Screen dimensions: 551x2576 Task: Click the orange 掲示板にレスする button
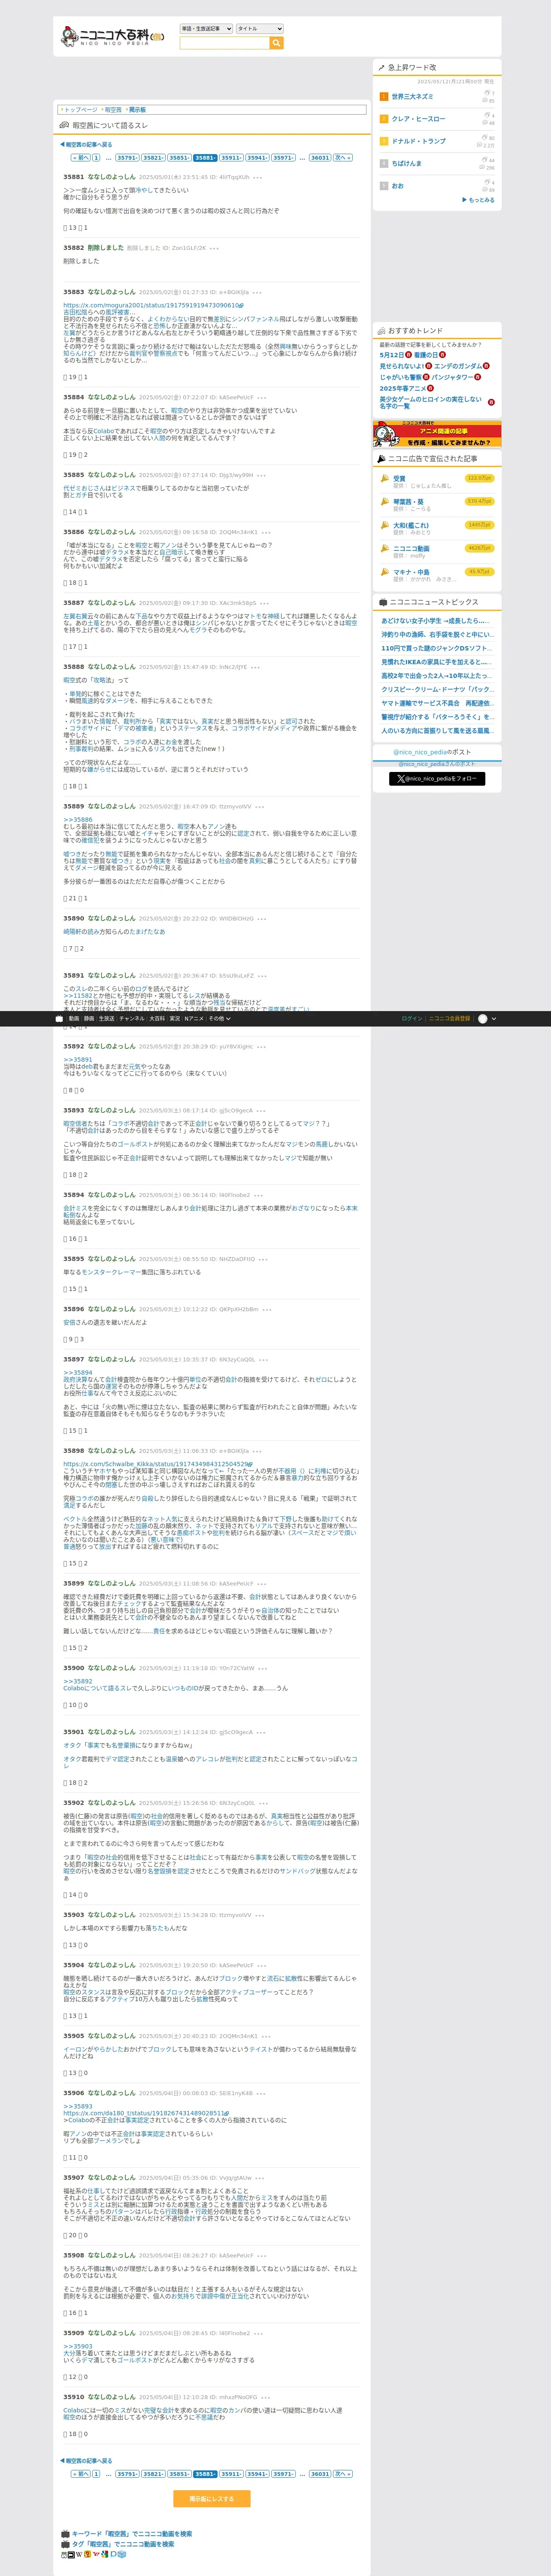[211, 2499]
